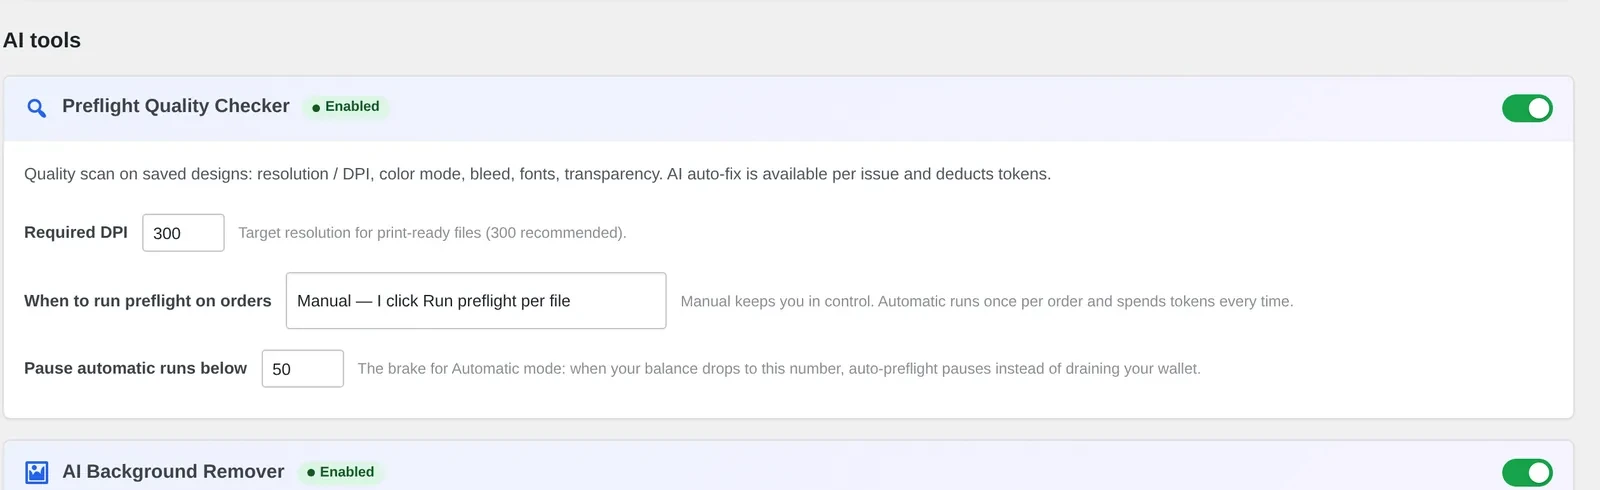This screenshot has height=490, width=1600.
Task: Click the 'Required DPI' label
Action: coord(76,232)
